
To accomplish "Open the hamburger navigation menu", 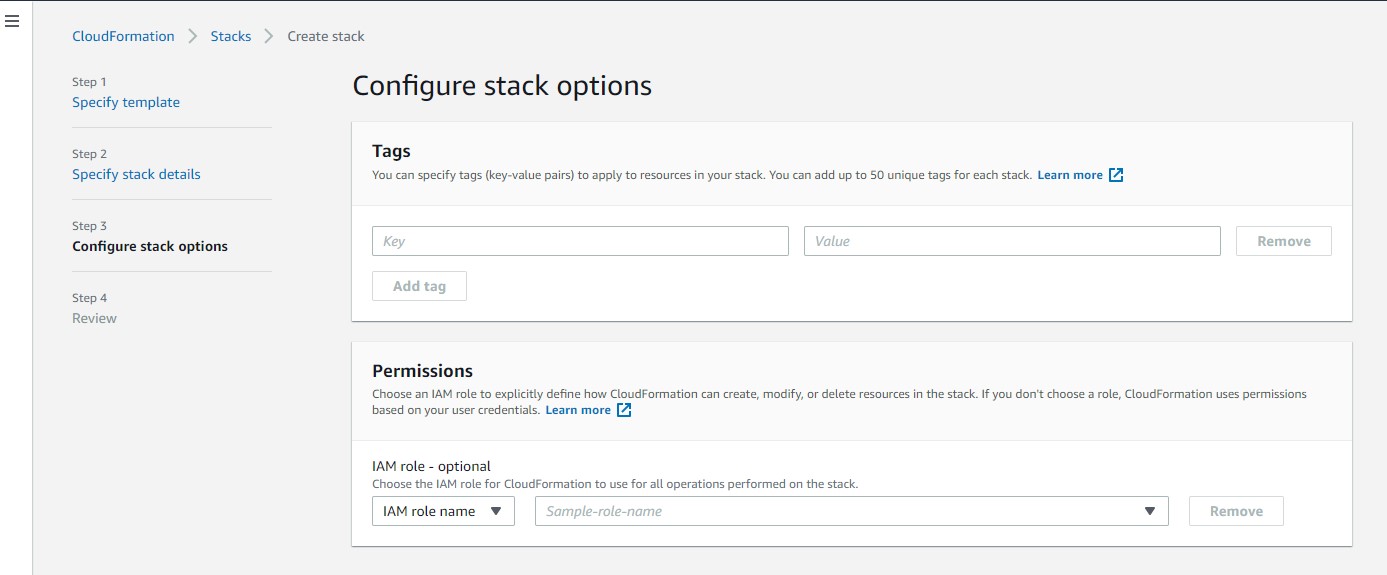I will (x=12, y=21).
